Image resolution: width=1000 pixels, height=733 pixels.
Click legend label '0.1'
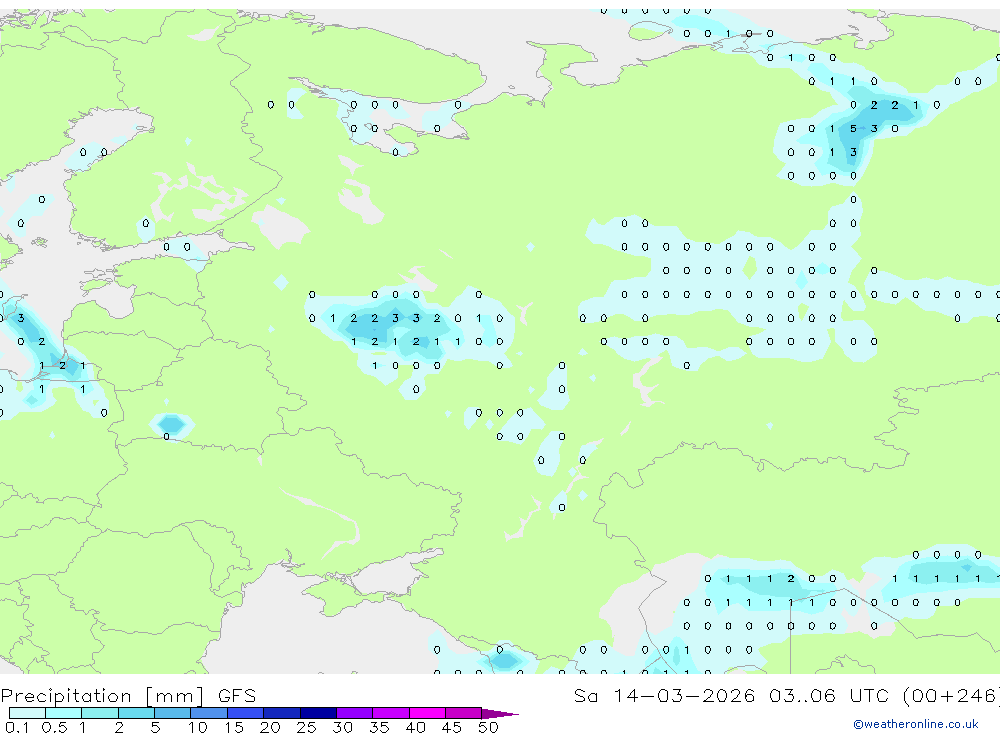coord(17,727)
